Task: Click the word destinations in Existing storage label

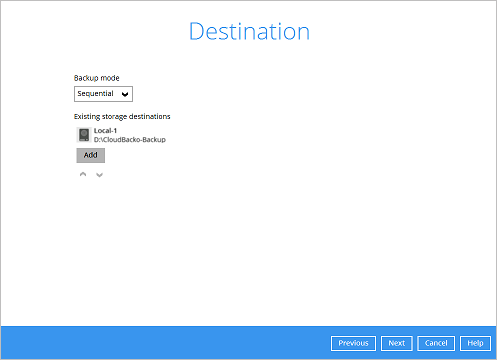Action: (x=150, y=117)
